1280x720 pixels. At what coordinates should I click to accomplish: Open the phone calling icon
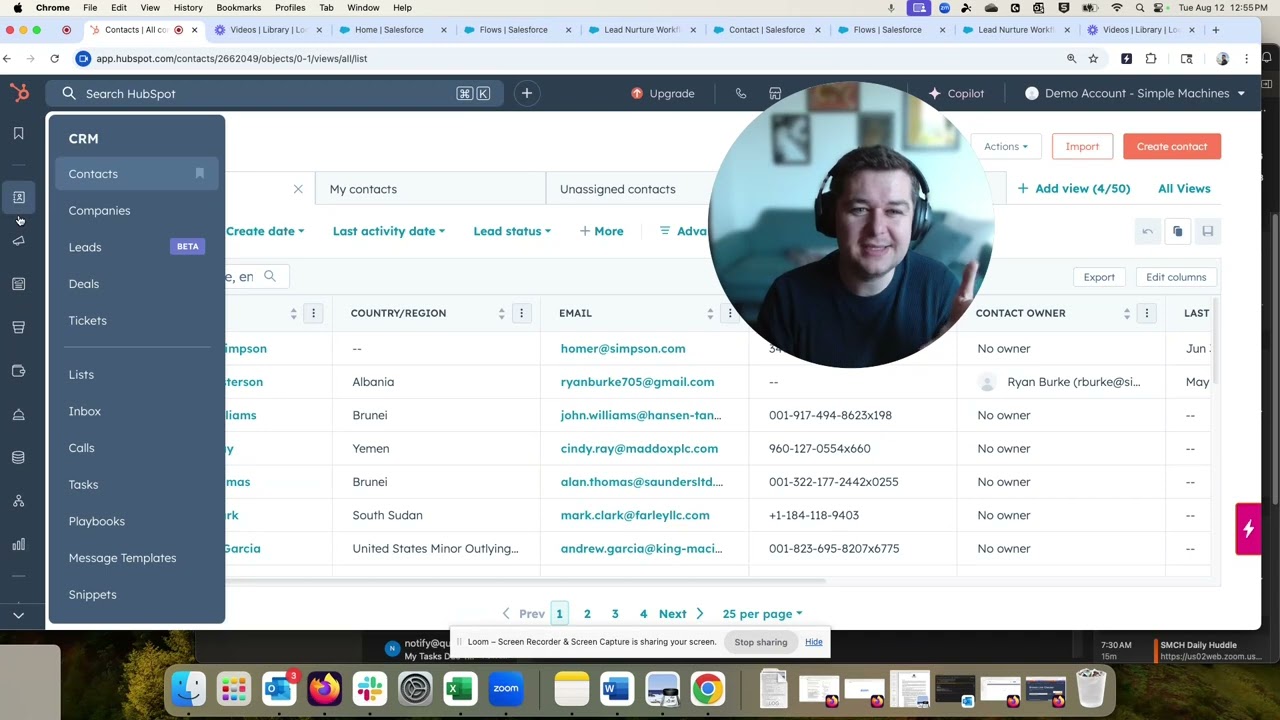pyautogui.click(x=741, y=93)
